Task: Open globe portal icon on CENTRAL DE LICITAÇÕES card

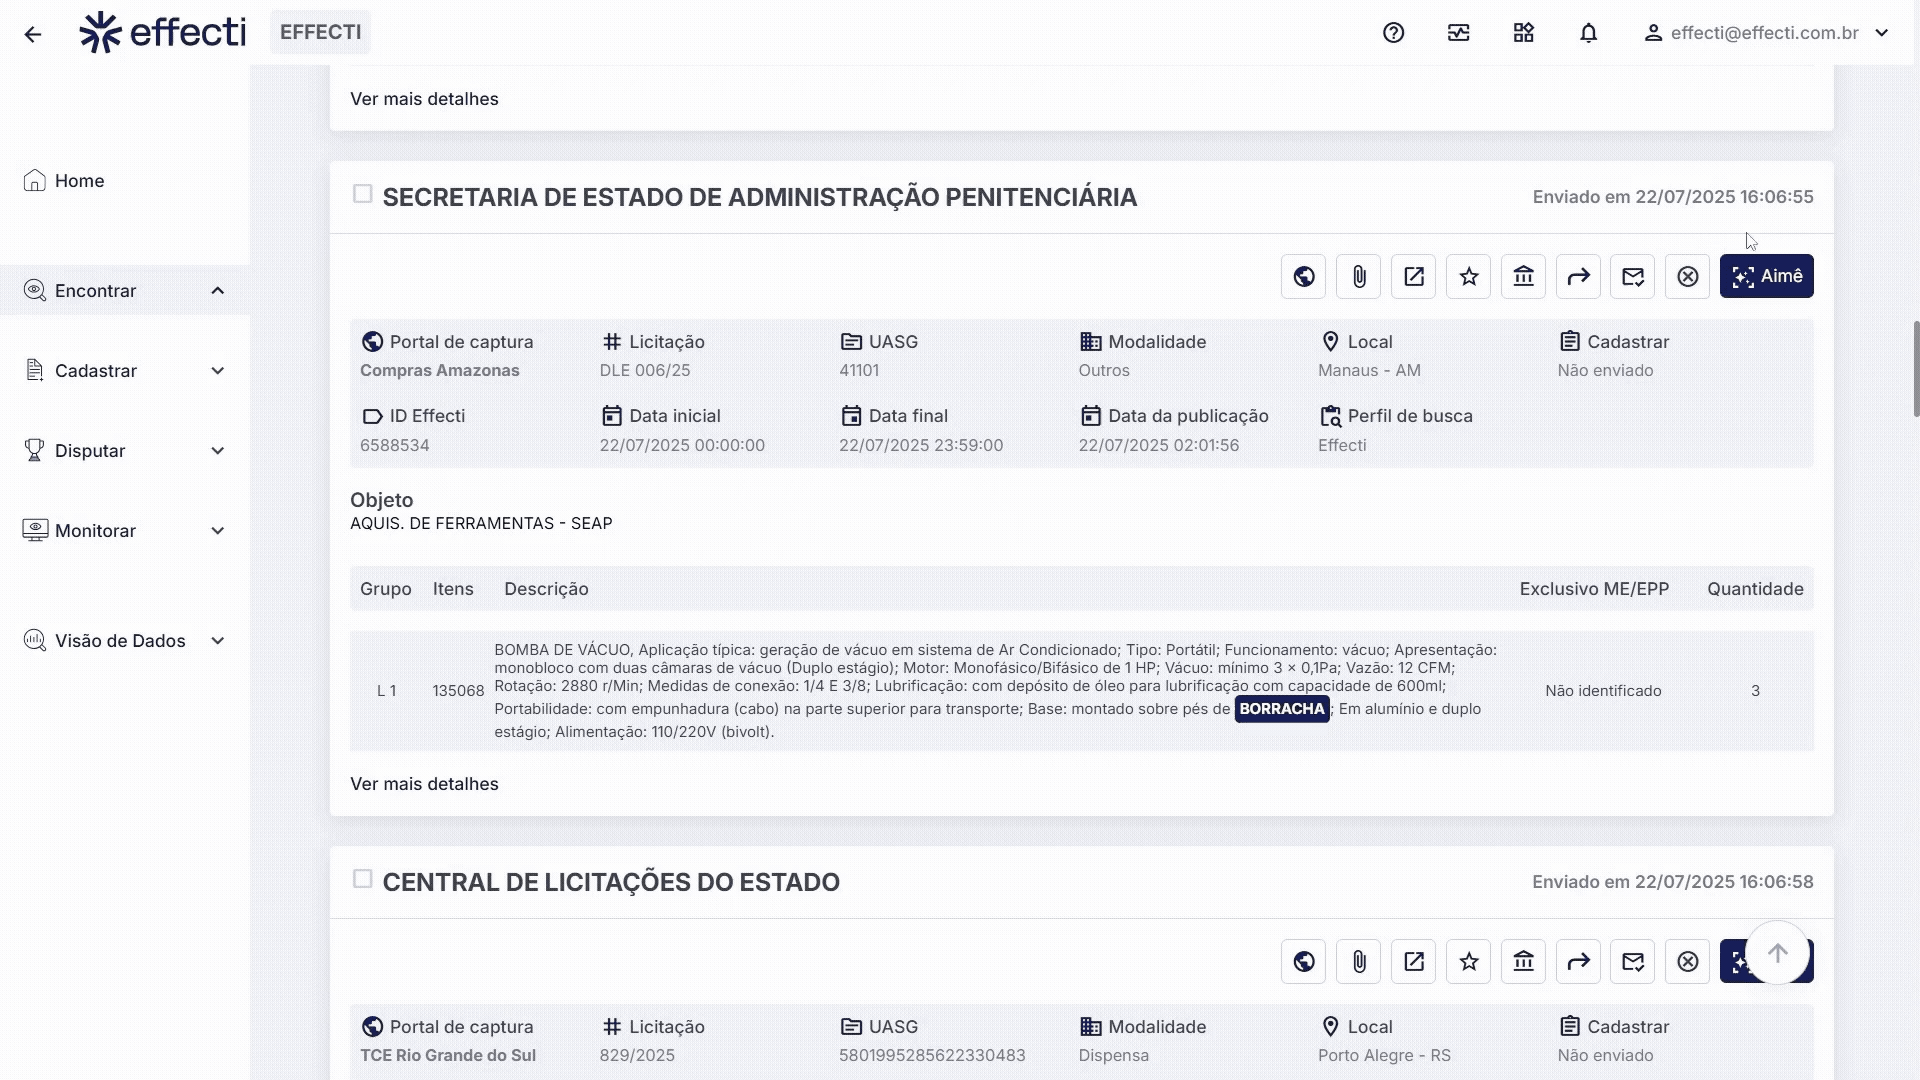Action: pos(1303,962)
